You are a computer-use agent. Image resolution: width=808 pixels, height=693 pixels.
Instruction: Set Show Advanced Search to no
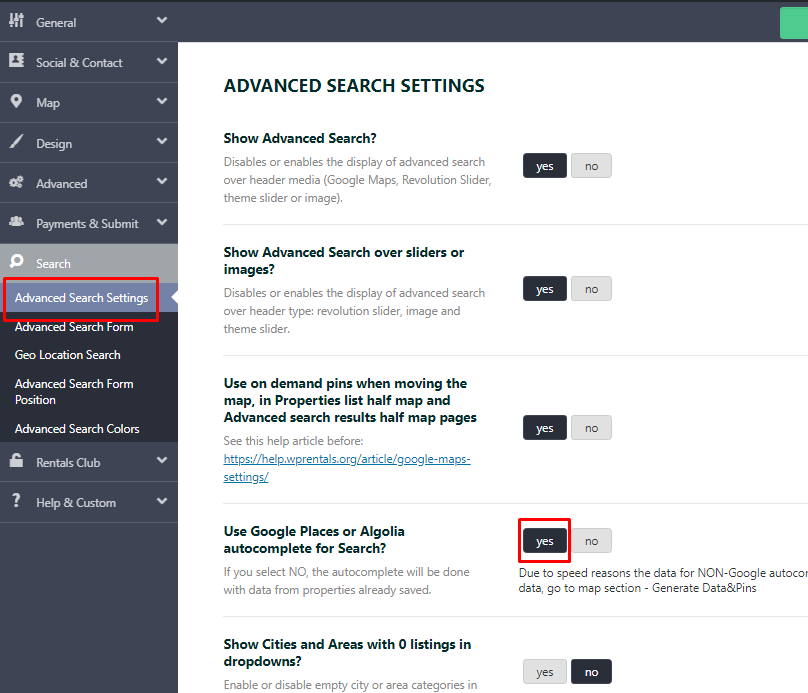click(591, 166)
